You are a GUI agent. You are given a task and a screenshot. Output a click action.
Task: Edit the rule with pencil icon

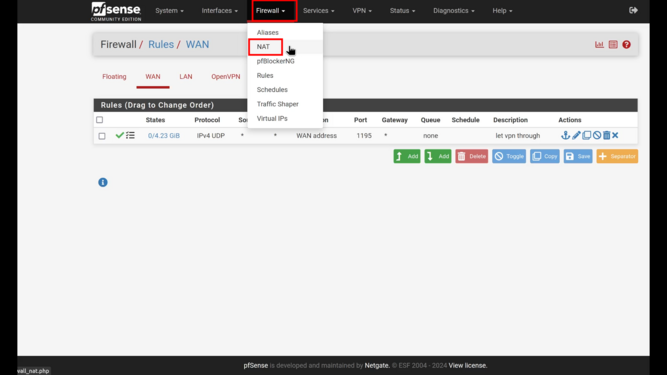tap(576, 135)
